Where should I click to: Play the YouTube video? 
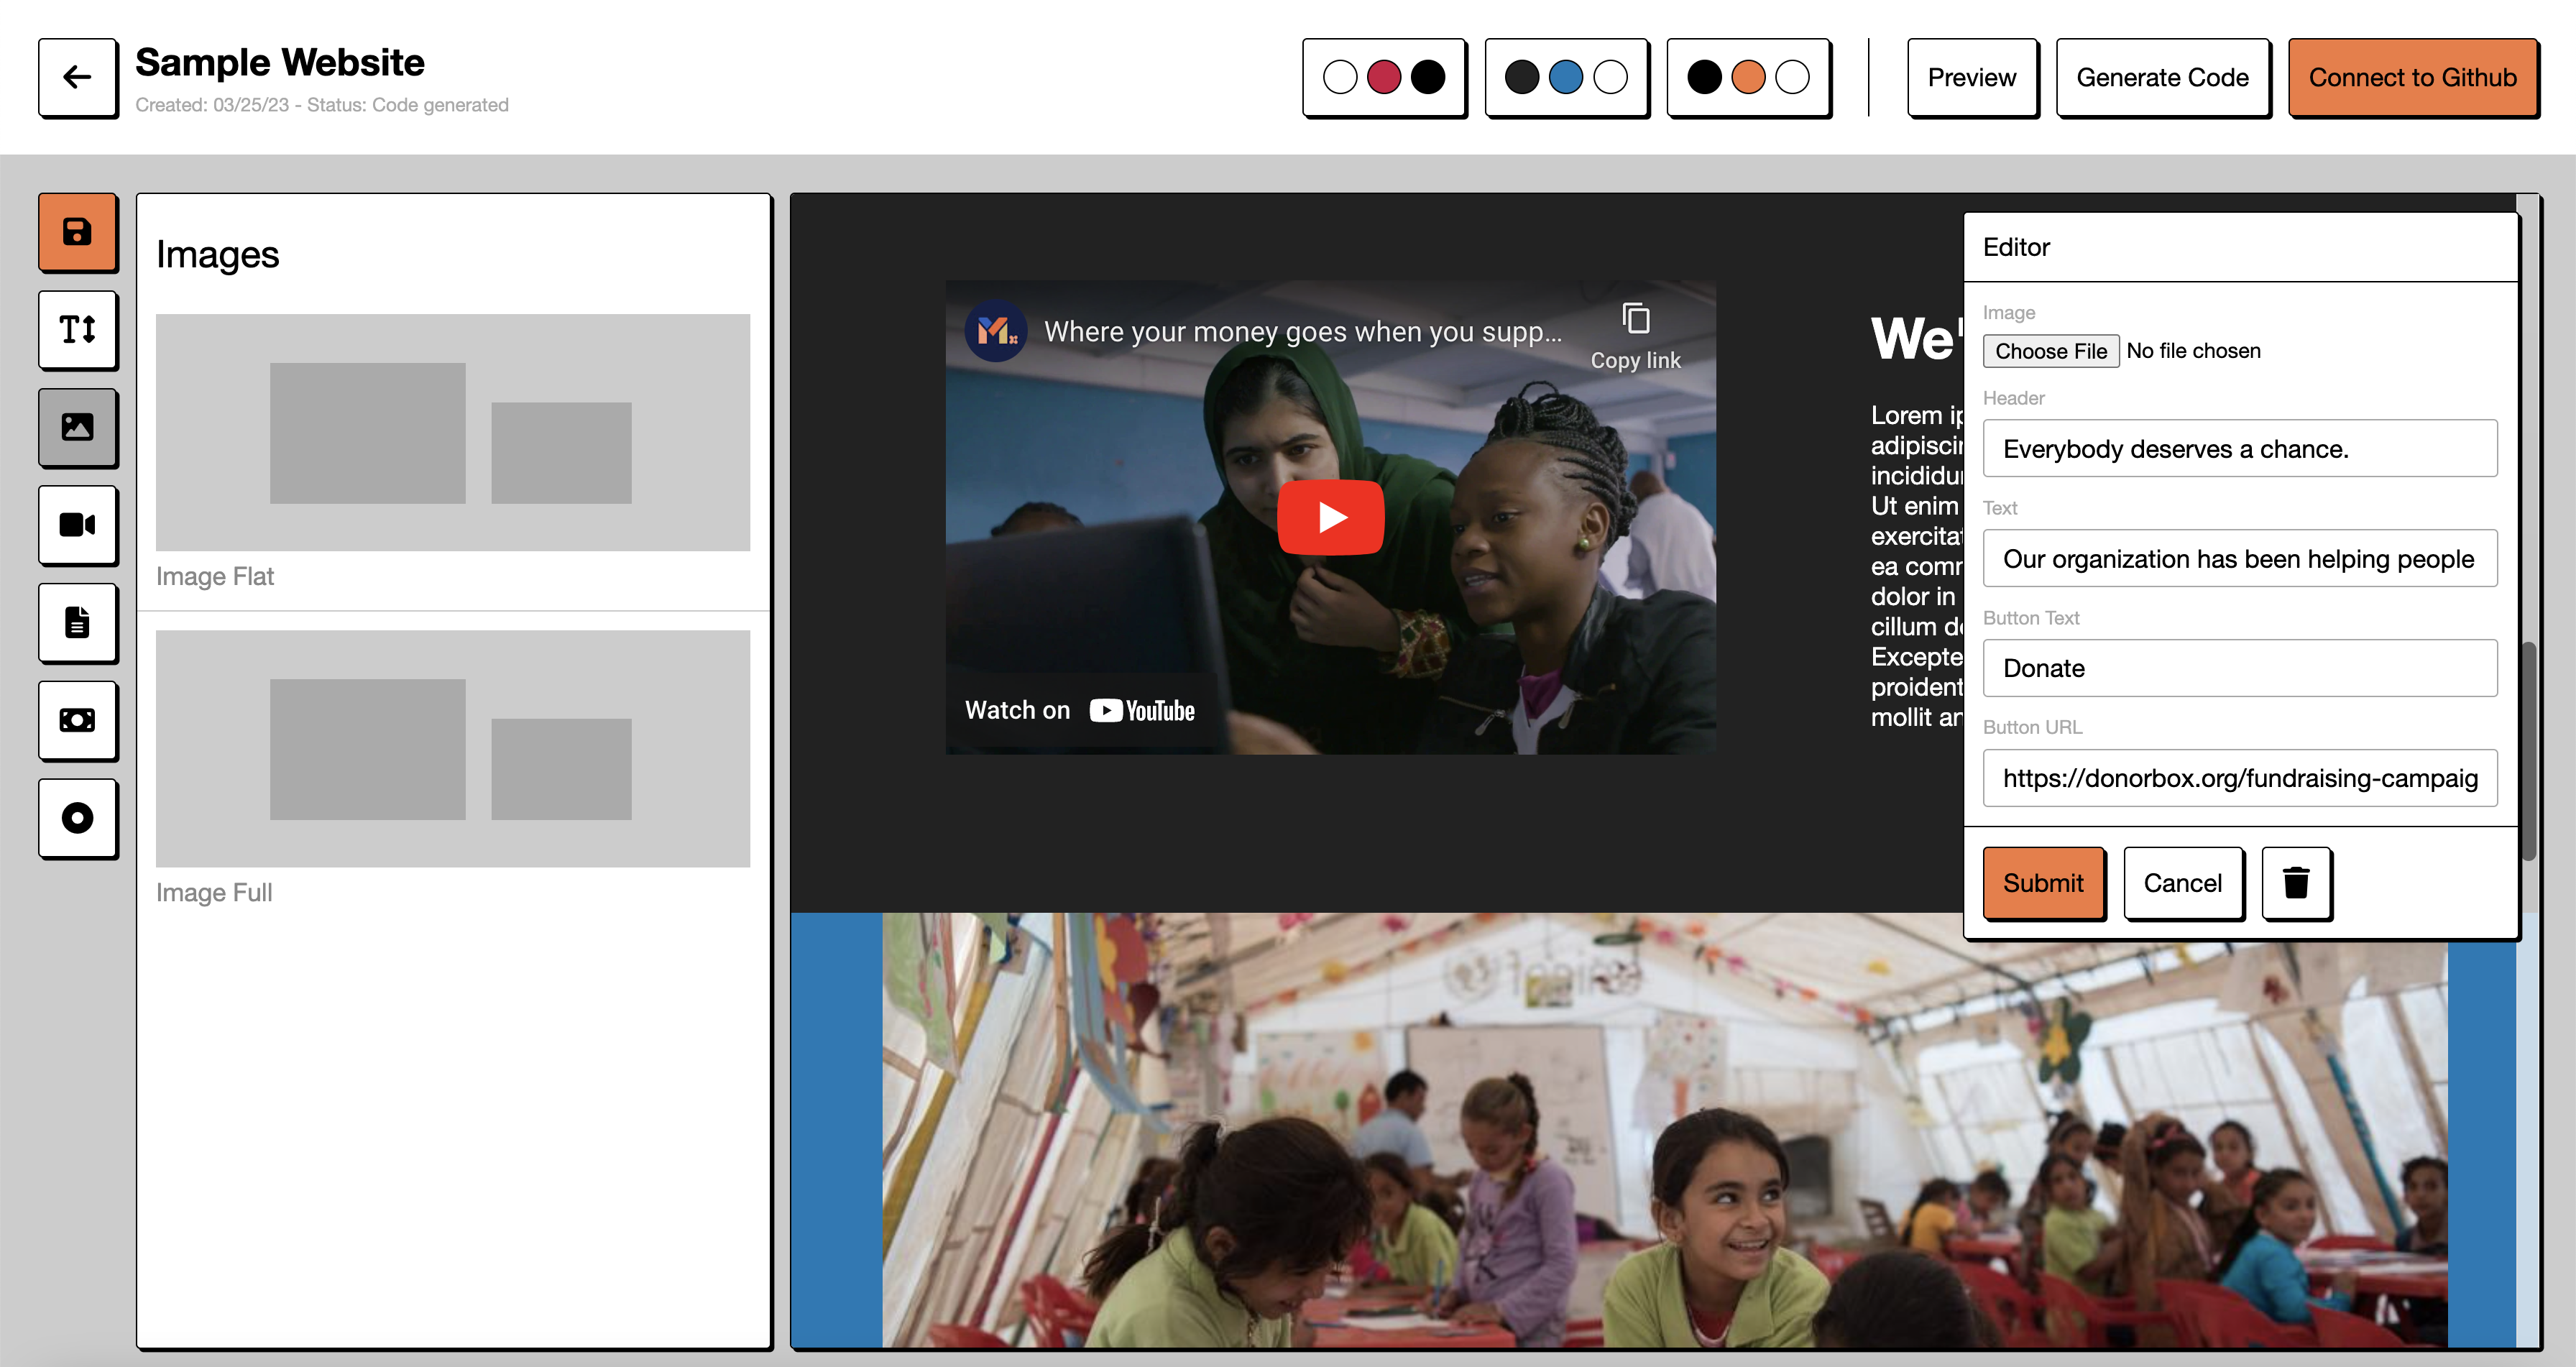pos(1330,517)
